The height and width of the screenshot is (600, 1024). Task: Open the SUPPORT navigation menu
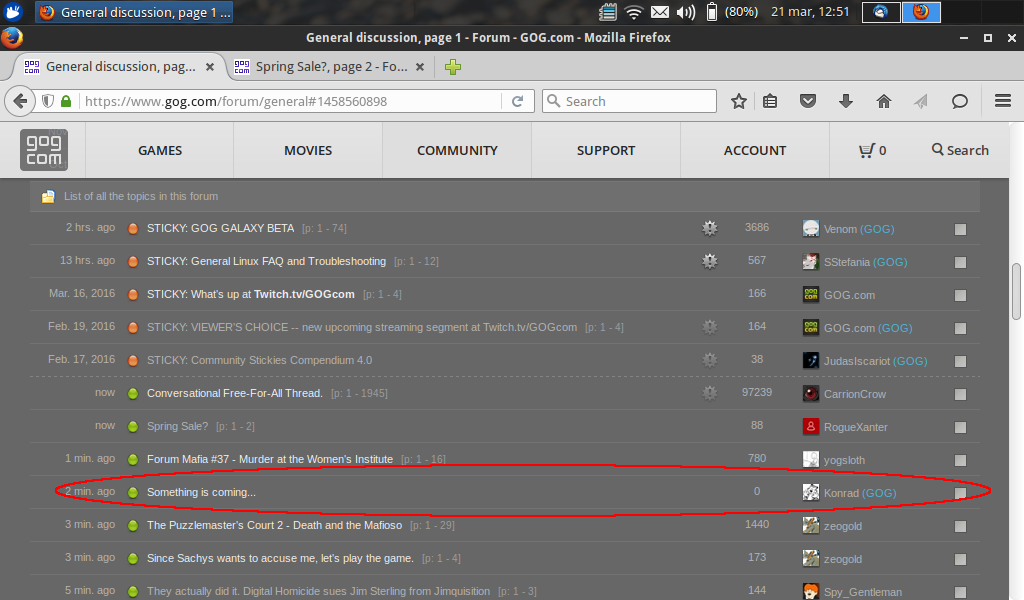[x=606, y=150]
